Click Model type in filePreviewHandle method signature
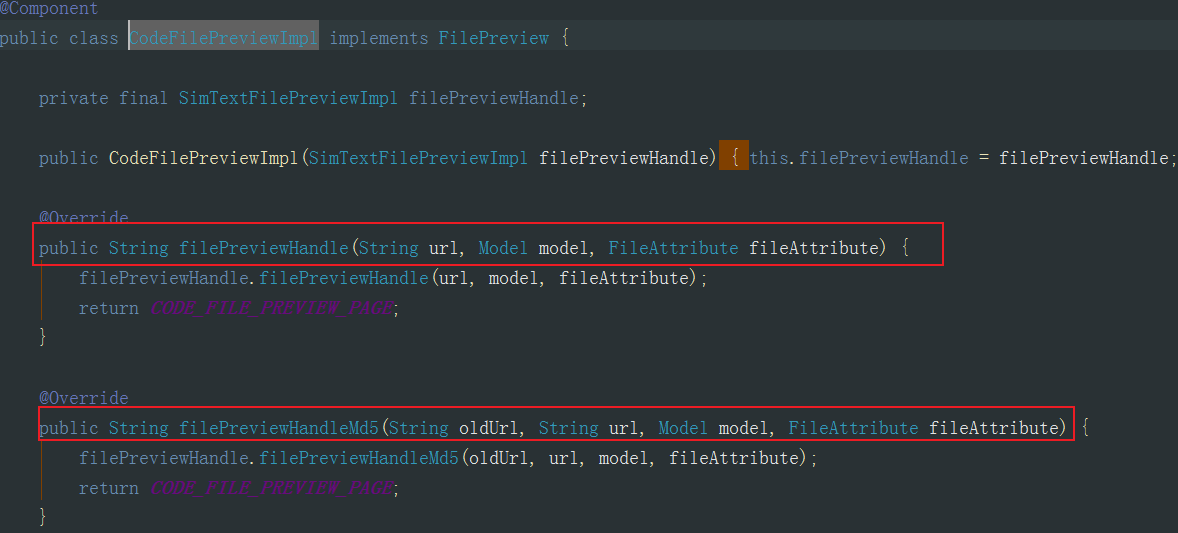This screenshot has height=533, width=1178. pyautogui.click(x=503, y=248)
